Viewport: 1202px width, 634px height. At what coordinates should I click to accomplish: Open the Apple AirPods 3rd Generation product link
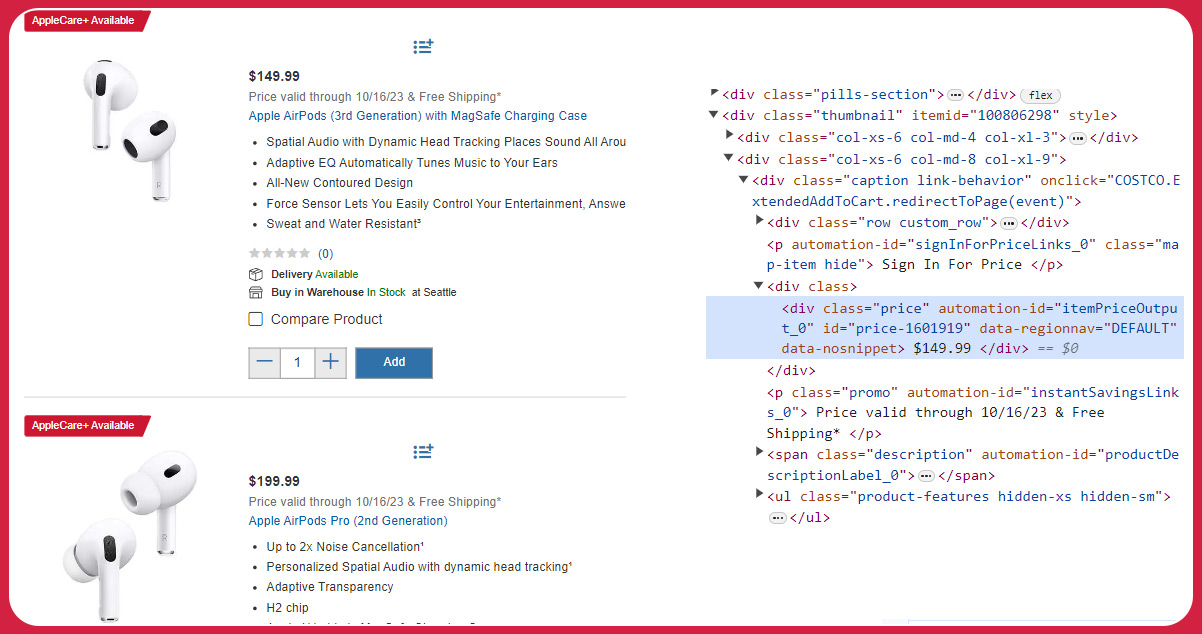(418, 115)
